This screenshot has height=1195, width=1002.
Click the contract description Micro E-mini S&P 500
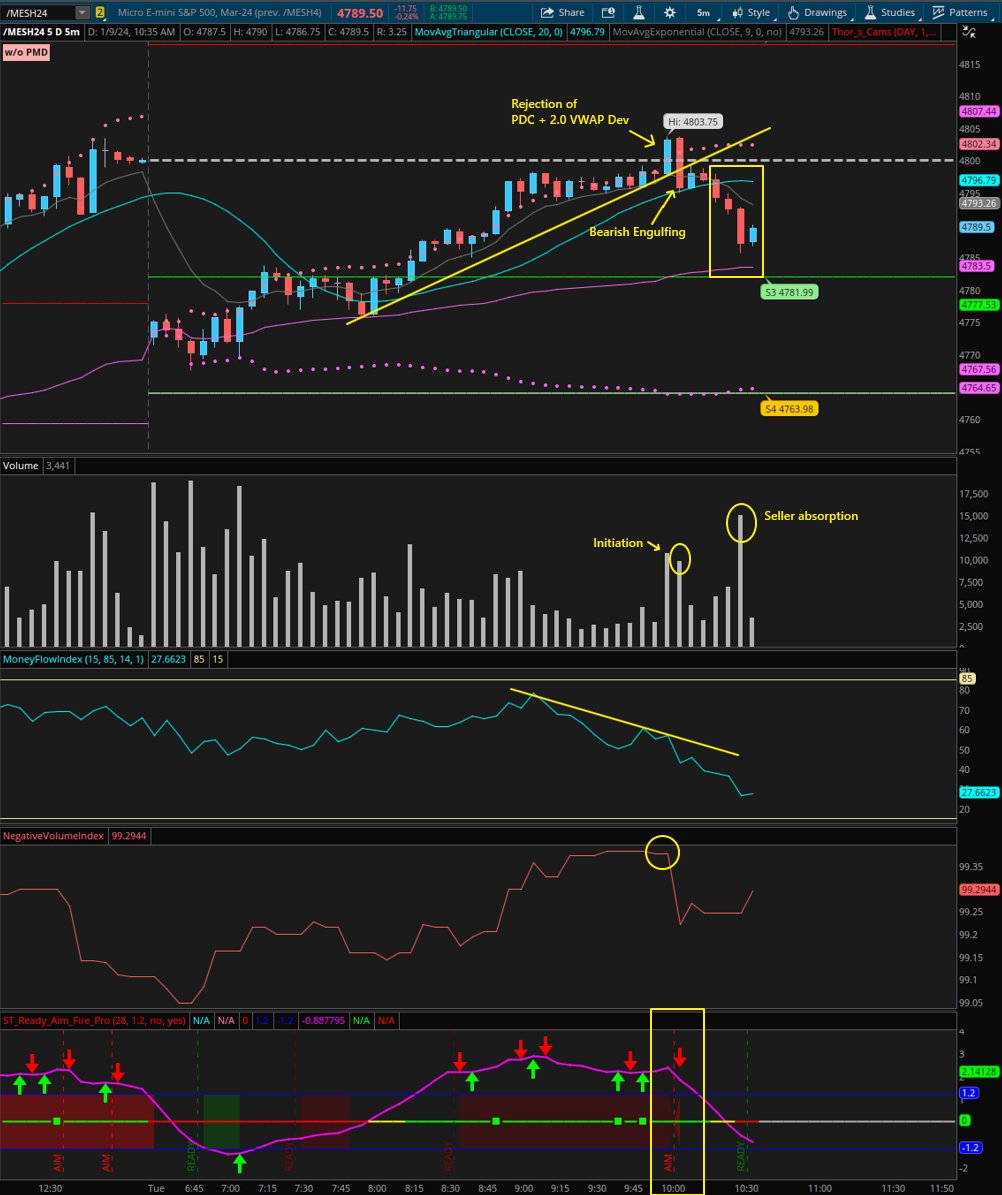click(219, 13)
